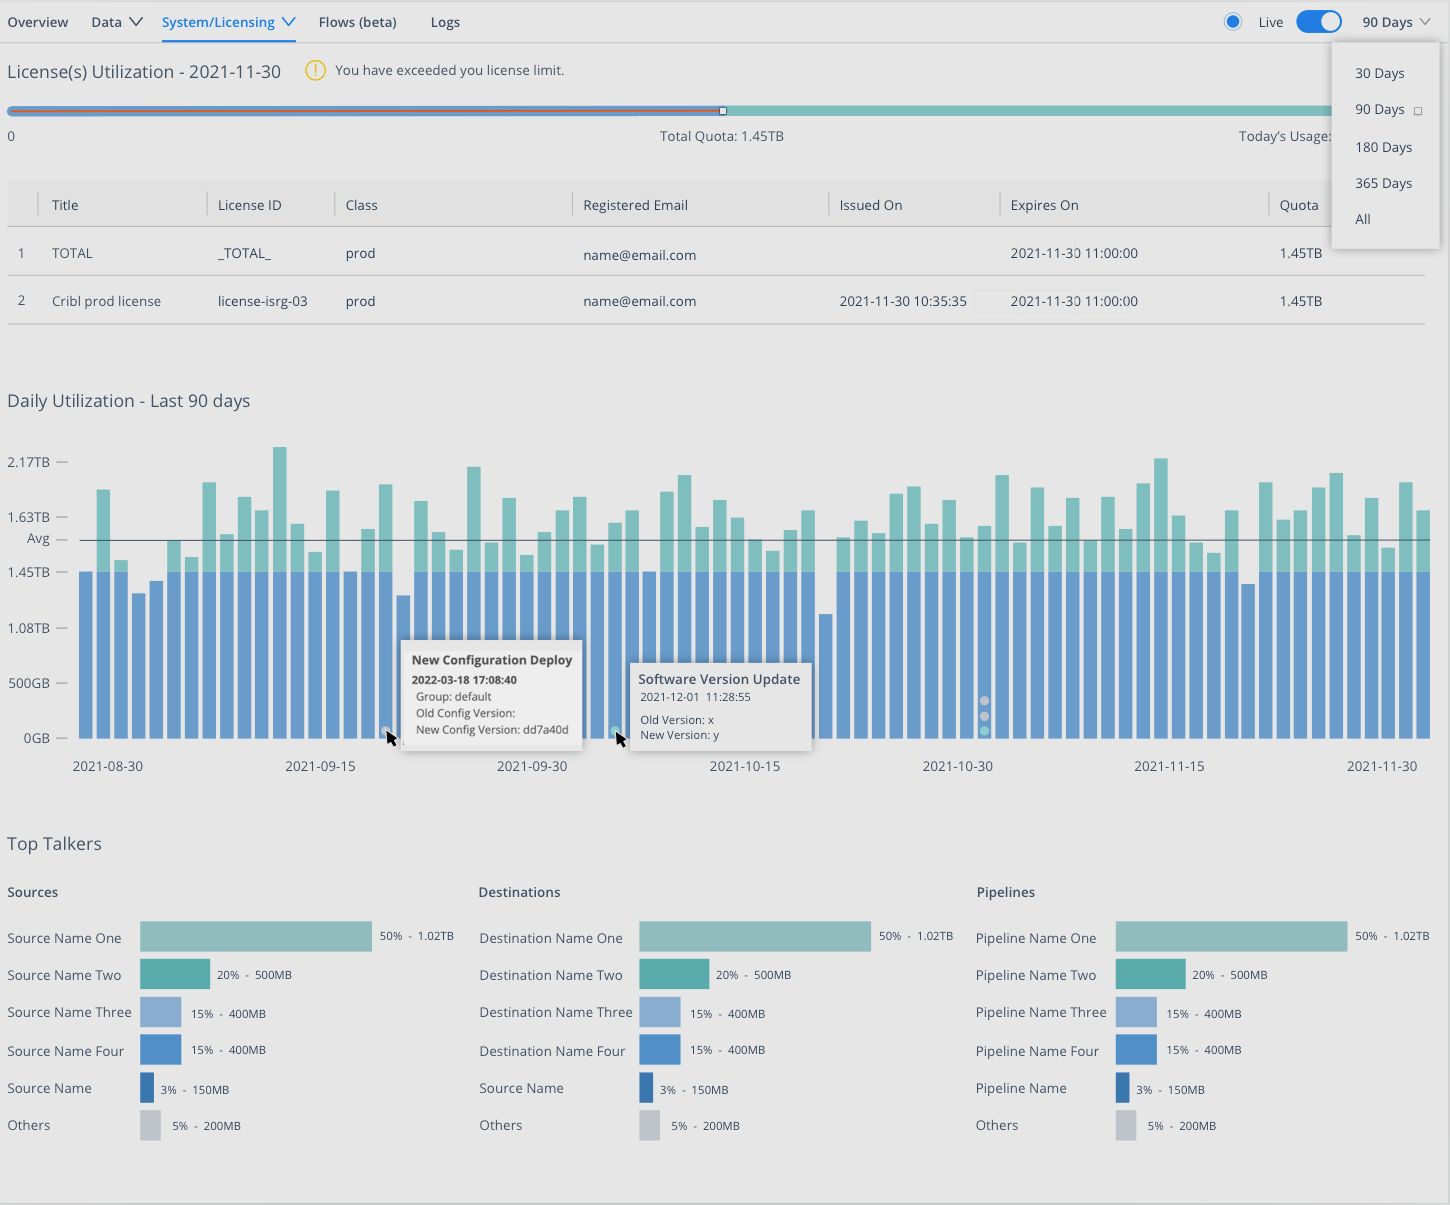Screen dimensions: 1450x1205
Task: Choose the All option in the dropdown
Action: click(x=1362, y=219)
